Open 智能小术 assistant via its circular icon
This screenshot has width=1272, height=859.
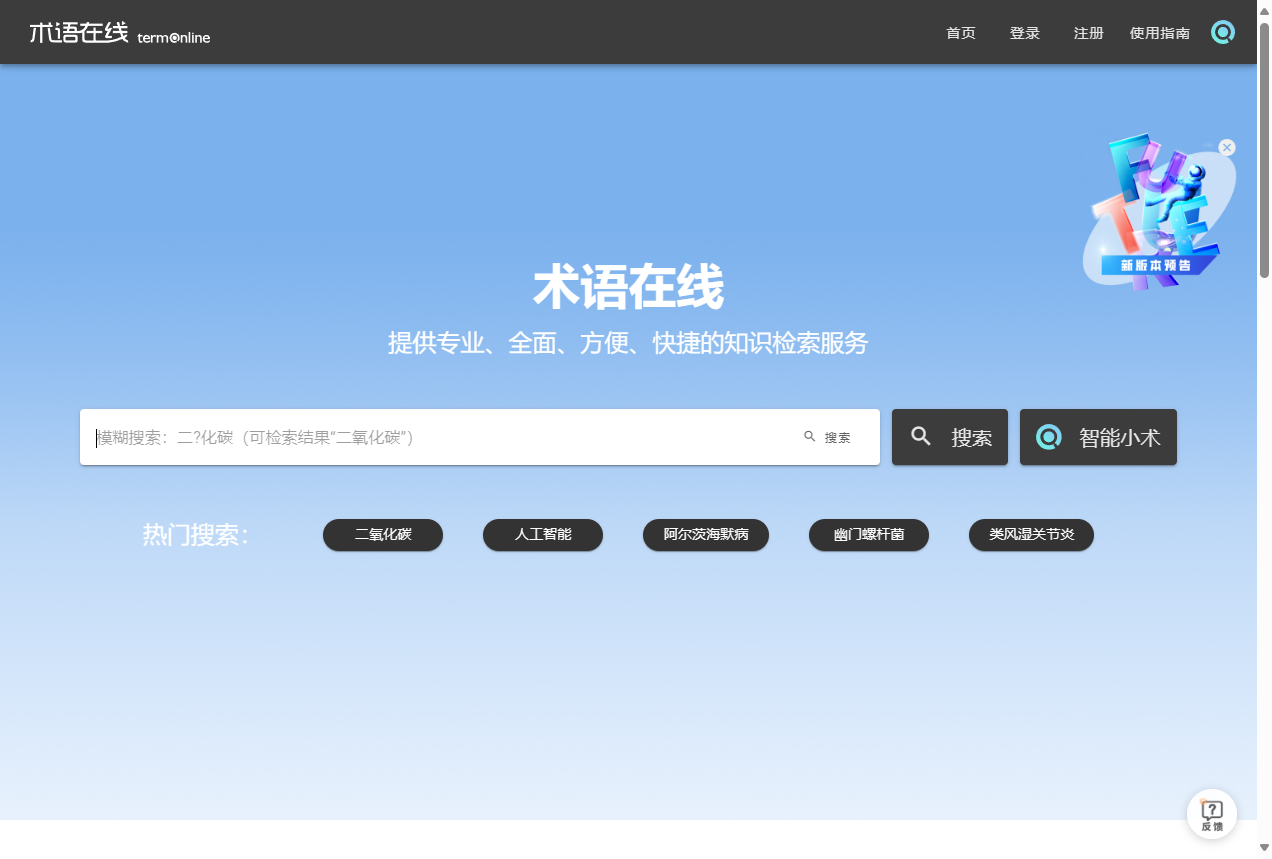pyautogui.click(x=1047, y=436)
